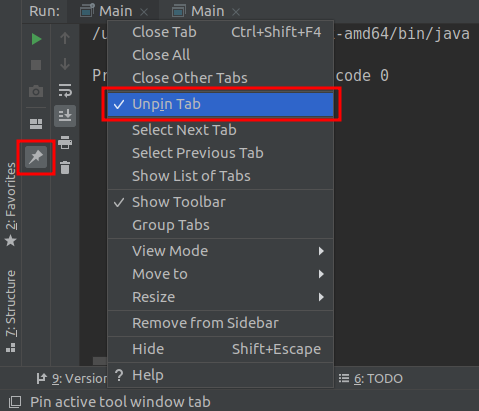Open the 6: TODO tool window
This screenshot has width=479, height=411.
pyautogui.click(x=371, y=379)
